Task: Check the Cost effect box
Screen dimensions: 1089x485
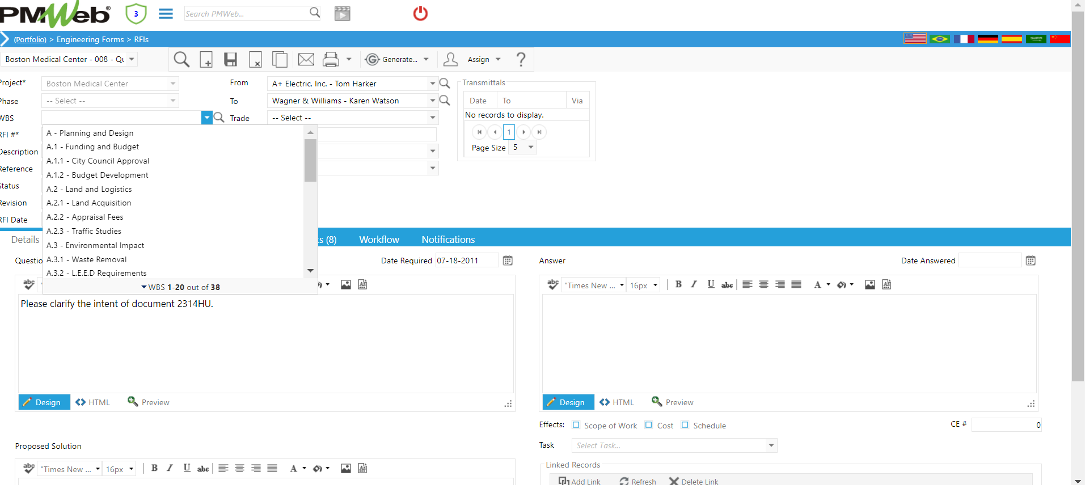Action: (x=648, y=425)
